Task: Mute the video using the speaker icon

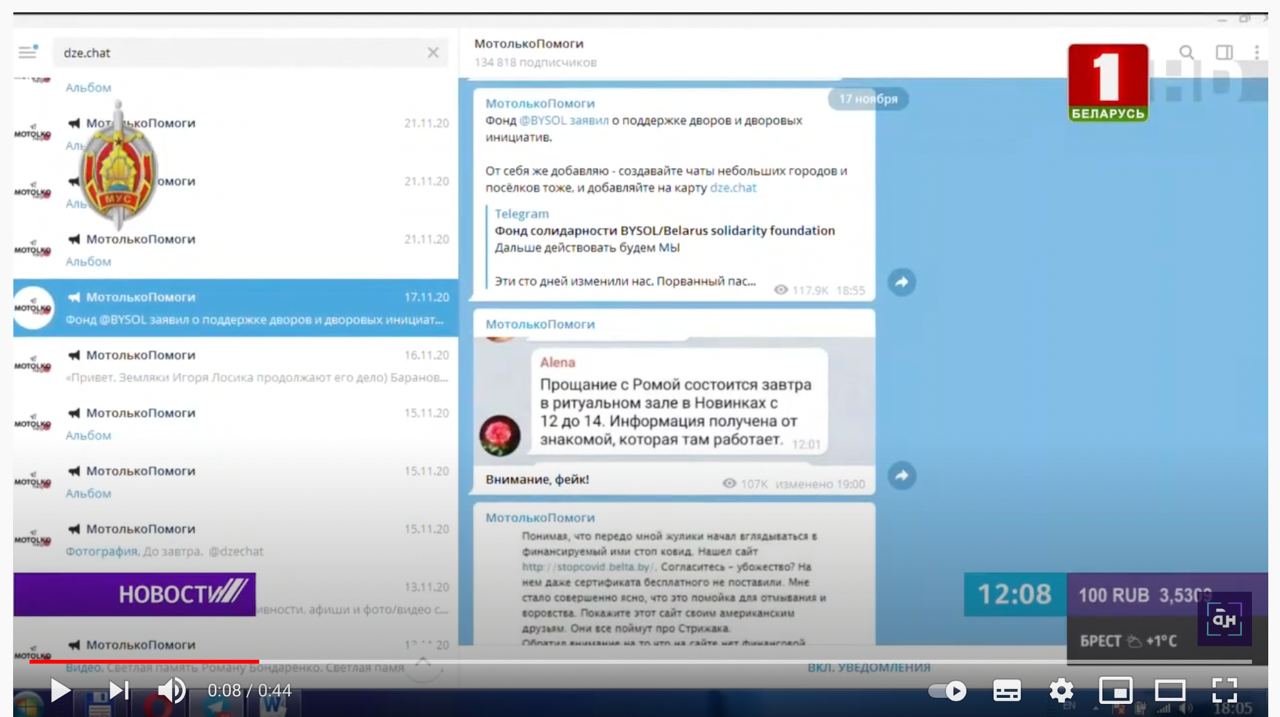Action: tap(172, 690)
